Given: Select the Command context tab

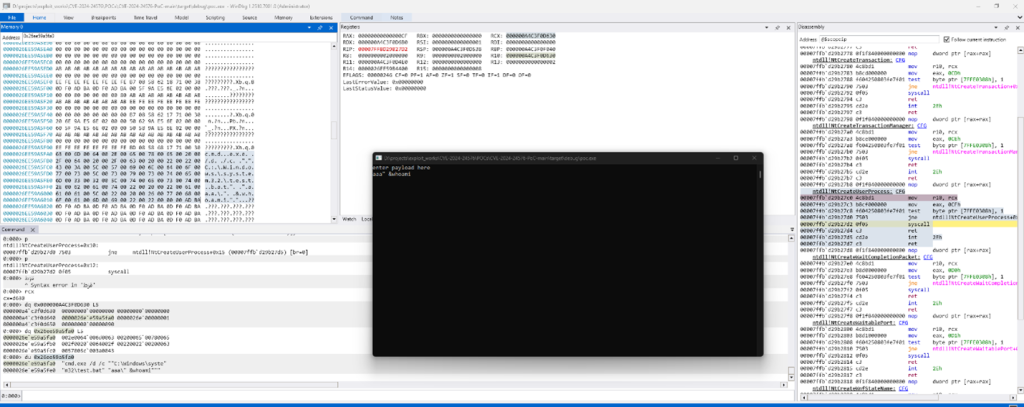Looking at the screenshot, I should [x=361, y=18].
